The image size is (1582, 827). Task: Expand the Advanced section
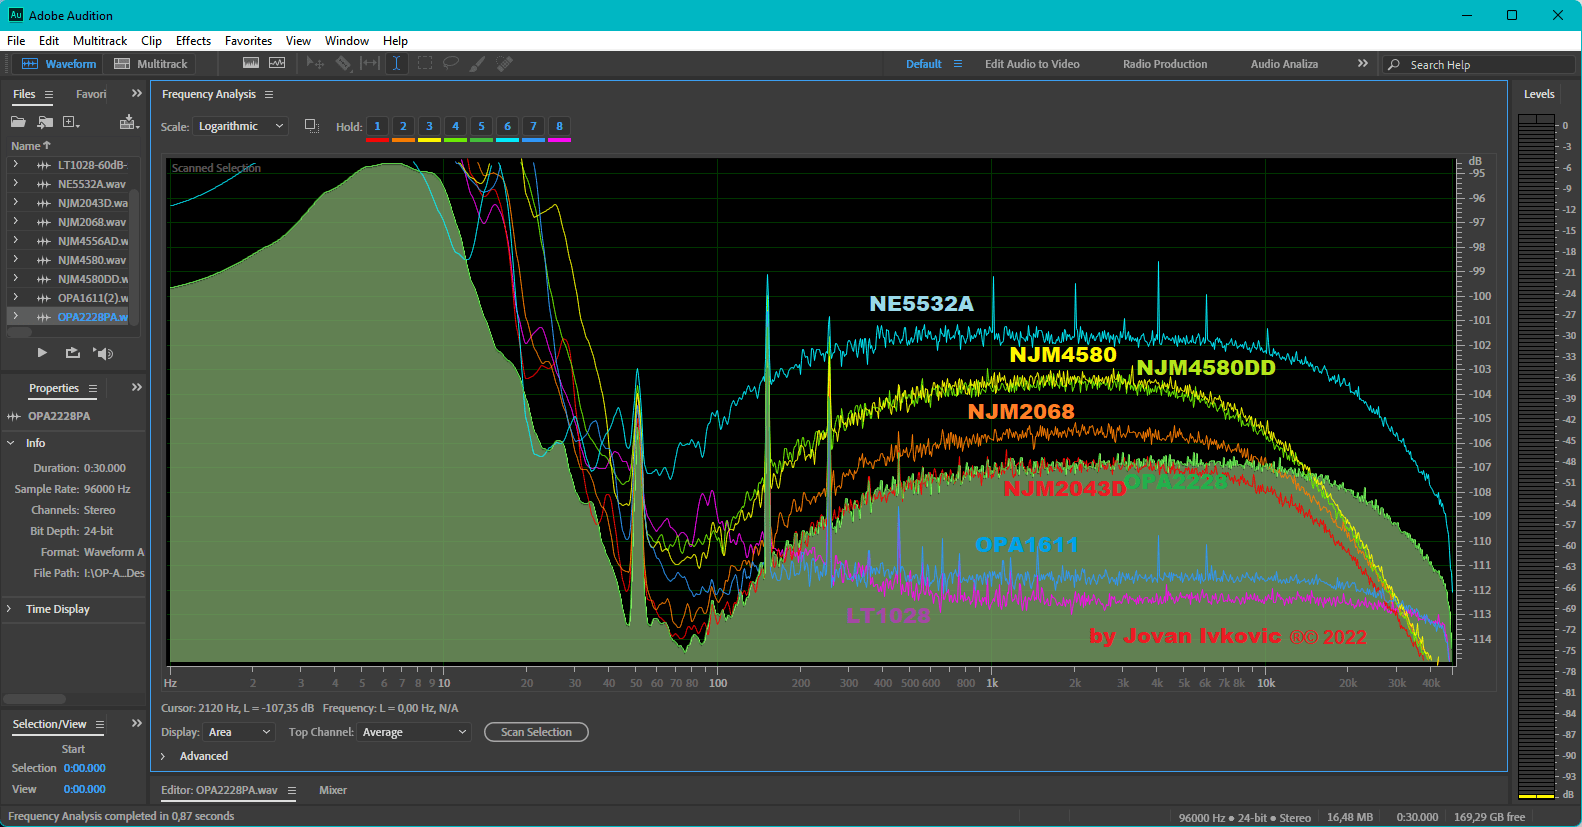pos(163,757)
